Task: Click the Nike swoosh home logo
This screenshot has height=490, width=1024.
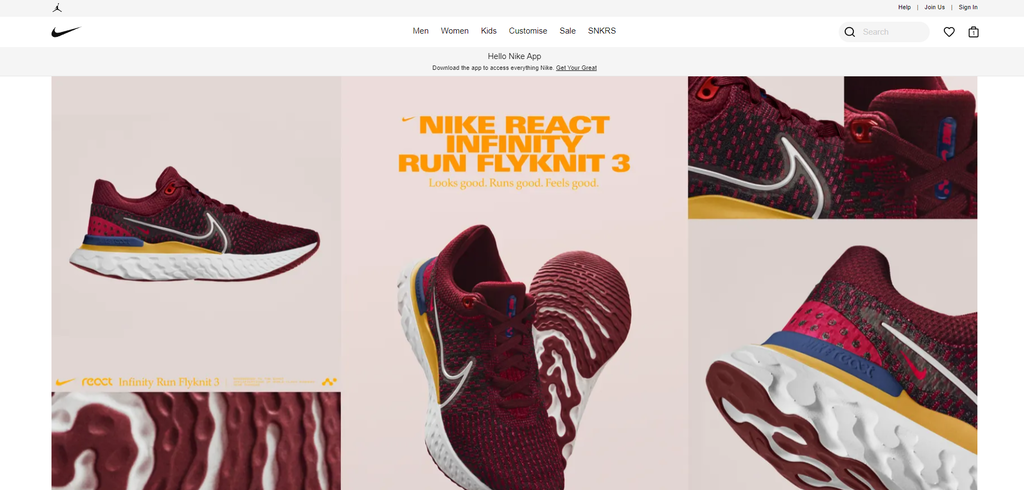Action: [x=66, y=32]
